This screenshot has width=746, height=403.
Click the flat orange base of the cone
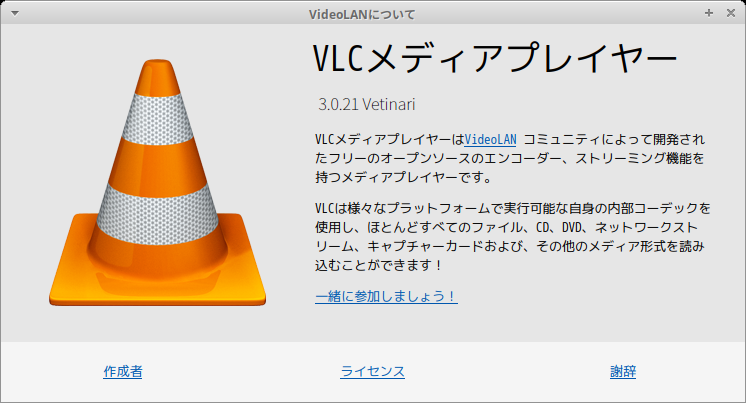click(157, 281)
